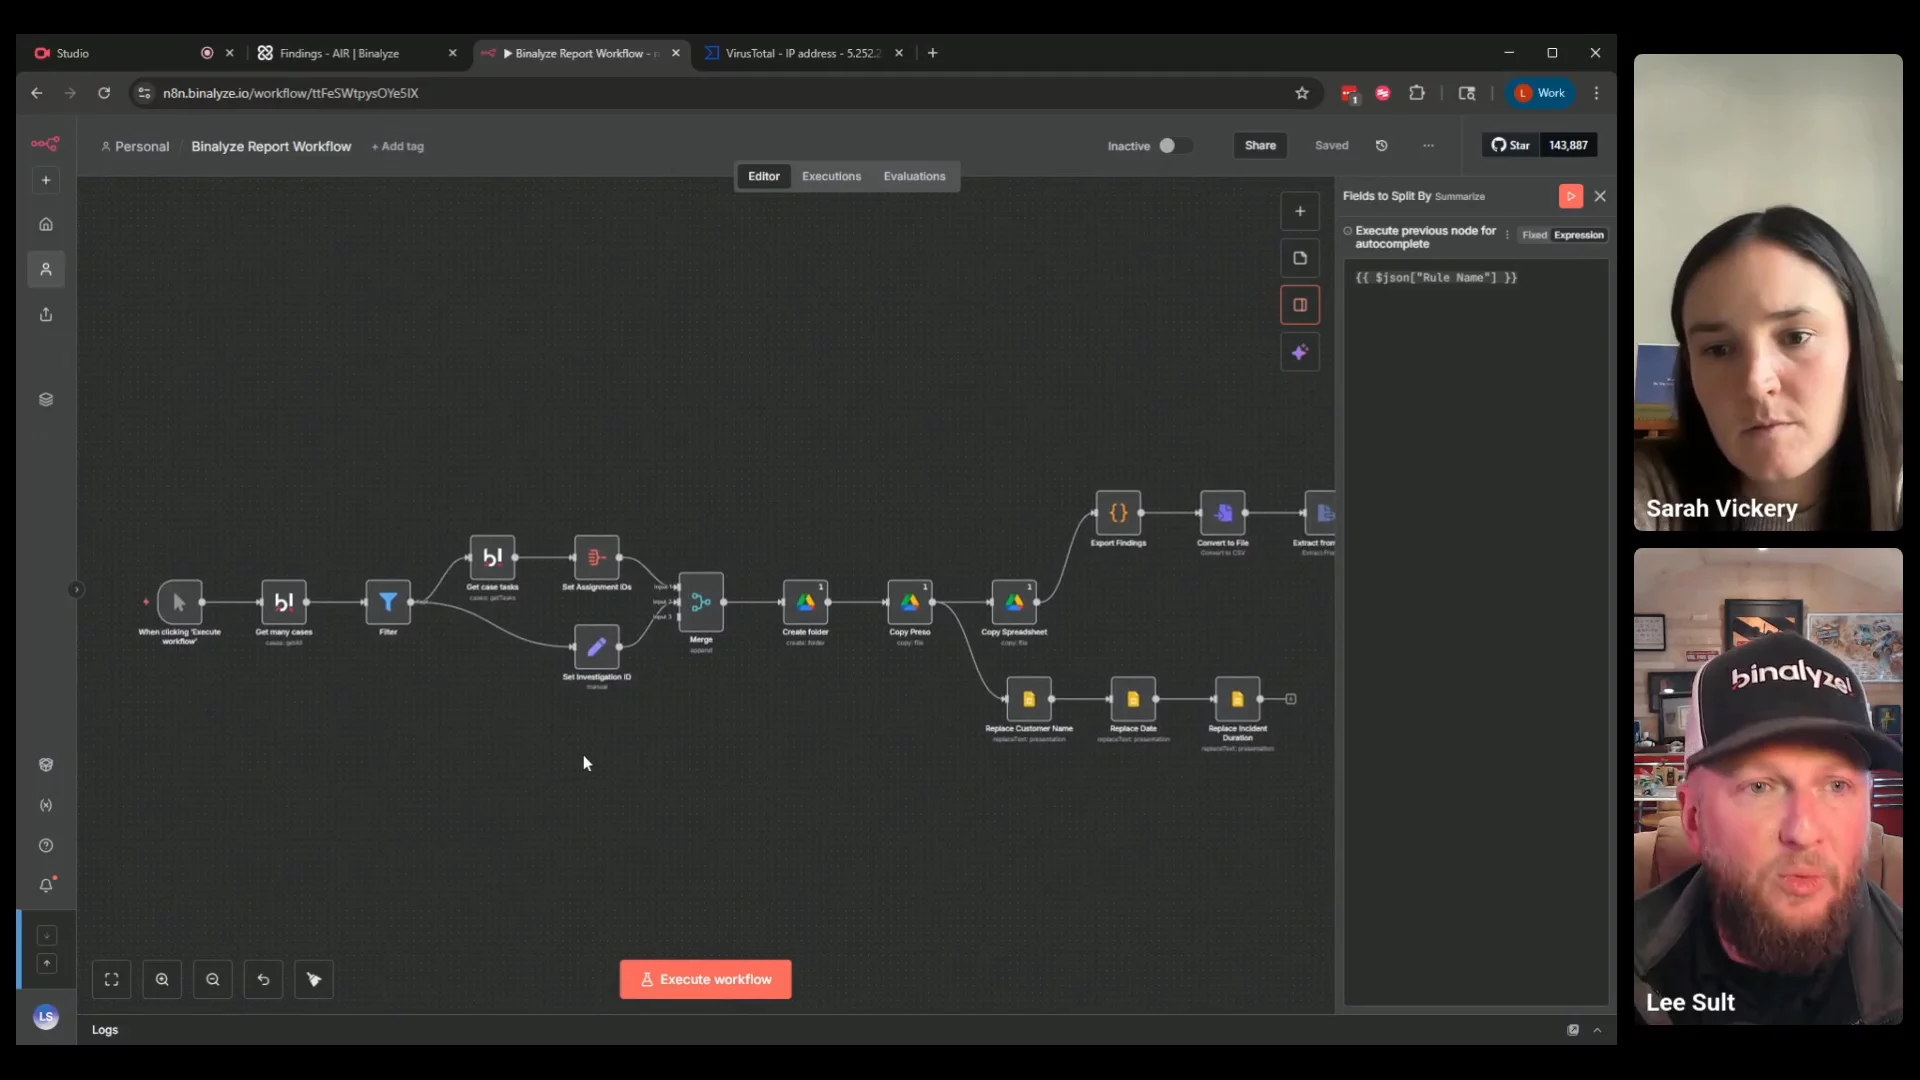Open the workflow three-dots menu
The height and width of the screenshot is (1080, 1920).
pos(1428,146)
